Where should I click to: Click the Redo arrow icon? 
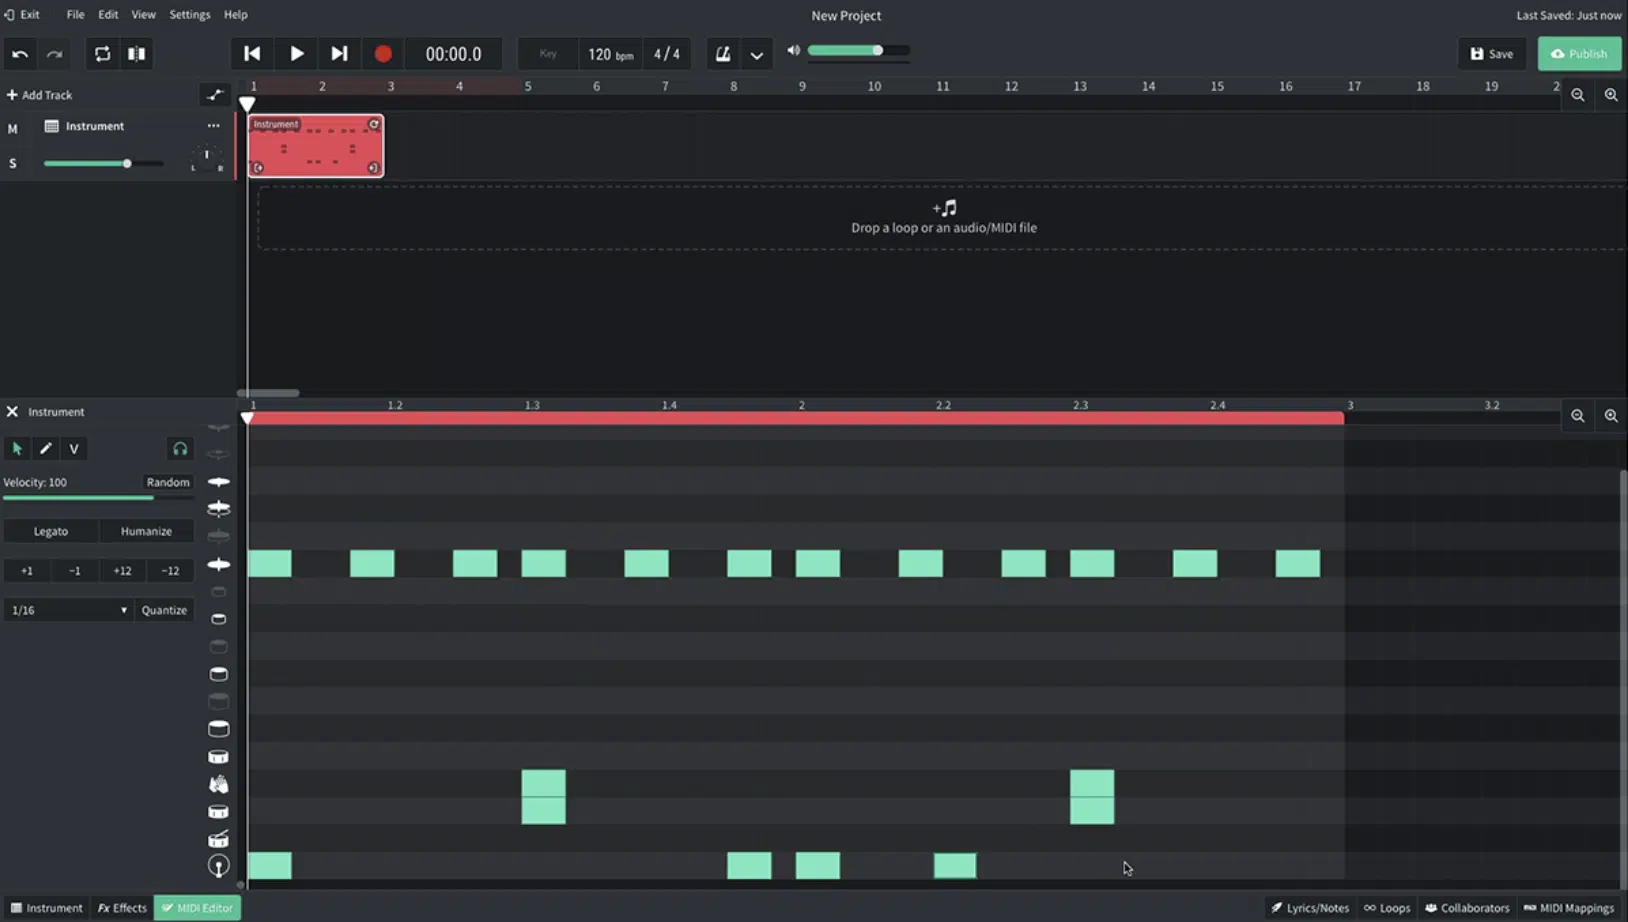[x=55, y=54]
